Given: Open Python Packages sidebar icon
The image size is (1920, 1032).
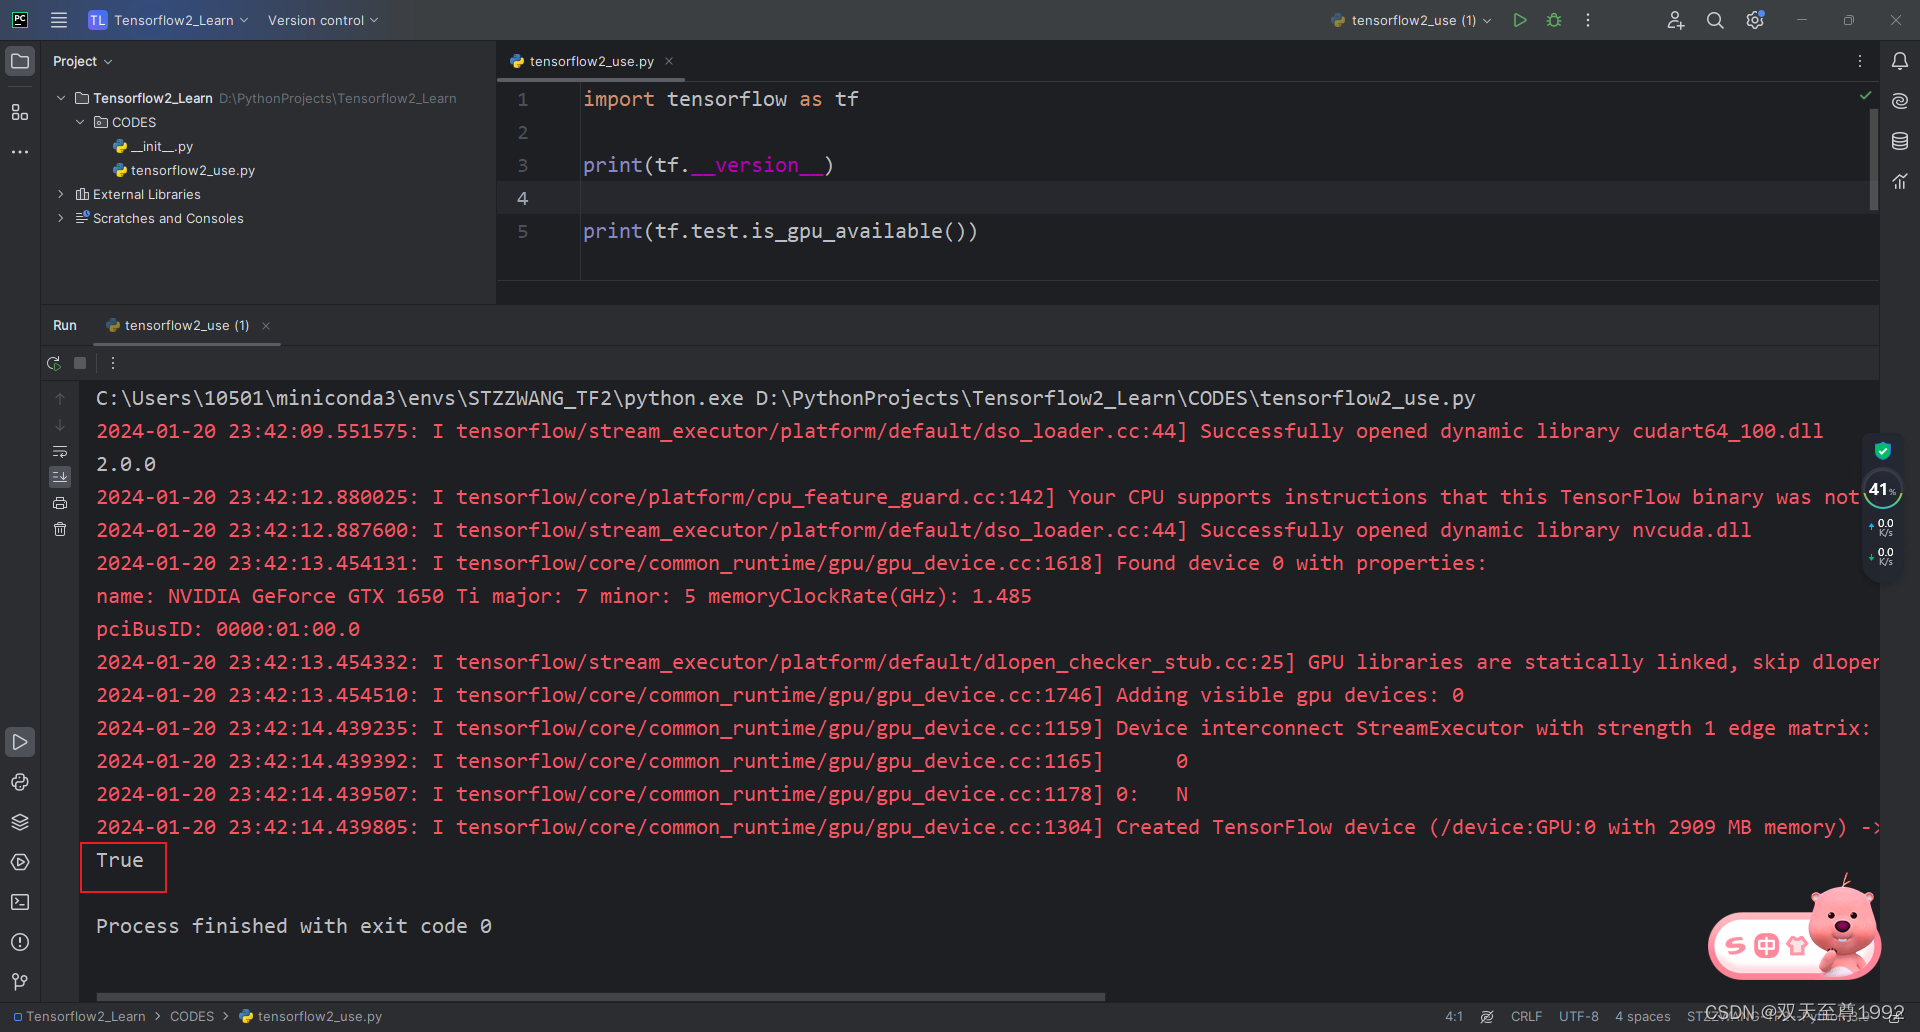Looking at the screenshot, I should 20,782.
